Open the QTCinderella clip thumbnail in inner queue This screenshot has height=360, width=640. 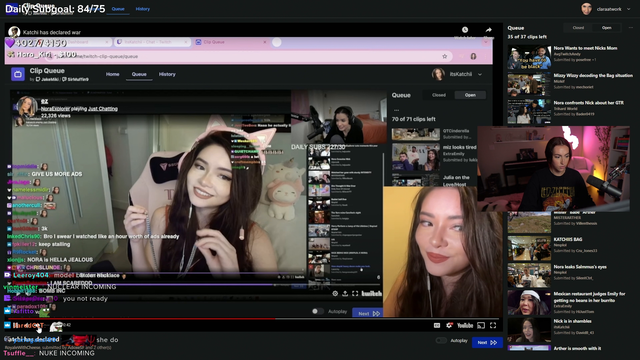pyautogui.click(x=416, y=134)
